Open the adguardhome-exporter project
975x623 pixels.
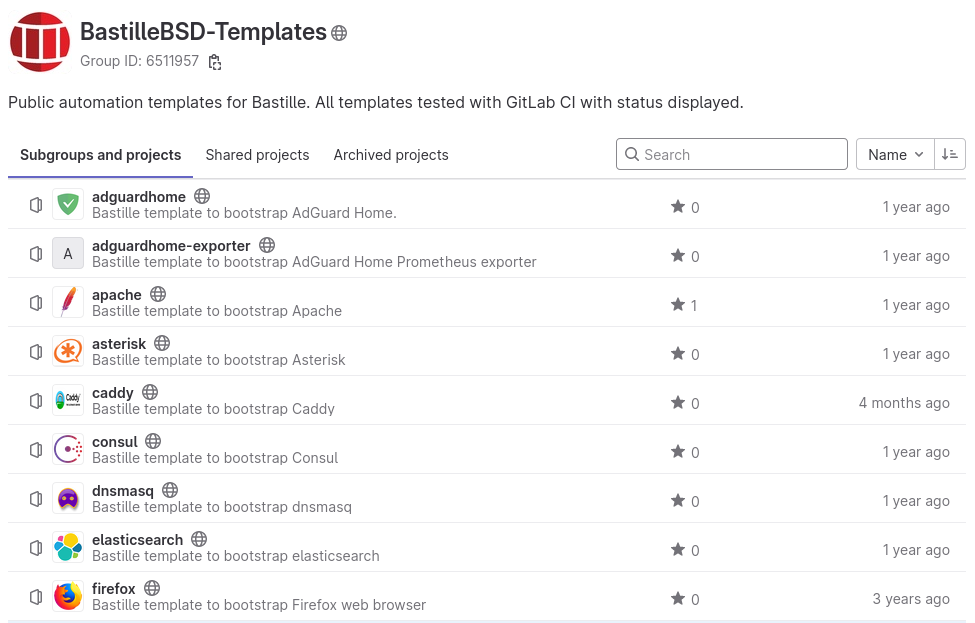click(171, 245)
